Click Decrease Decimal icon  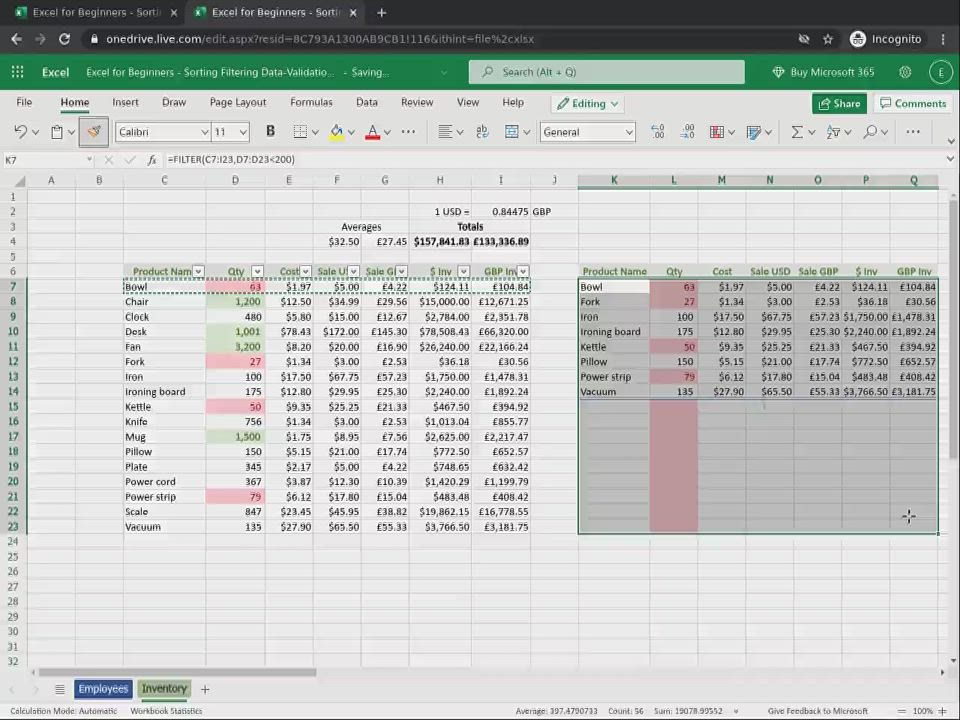(x=688, y=132)
